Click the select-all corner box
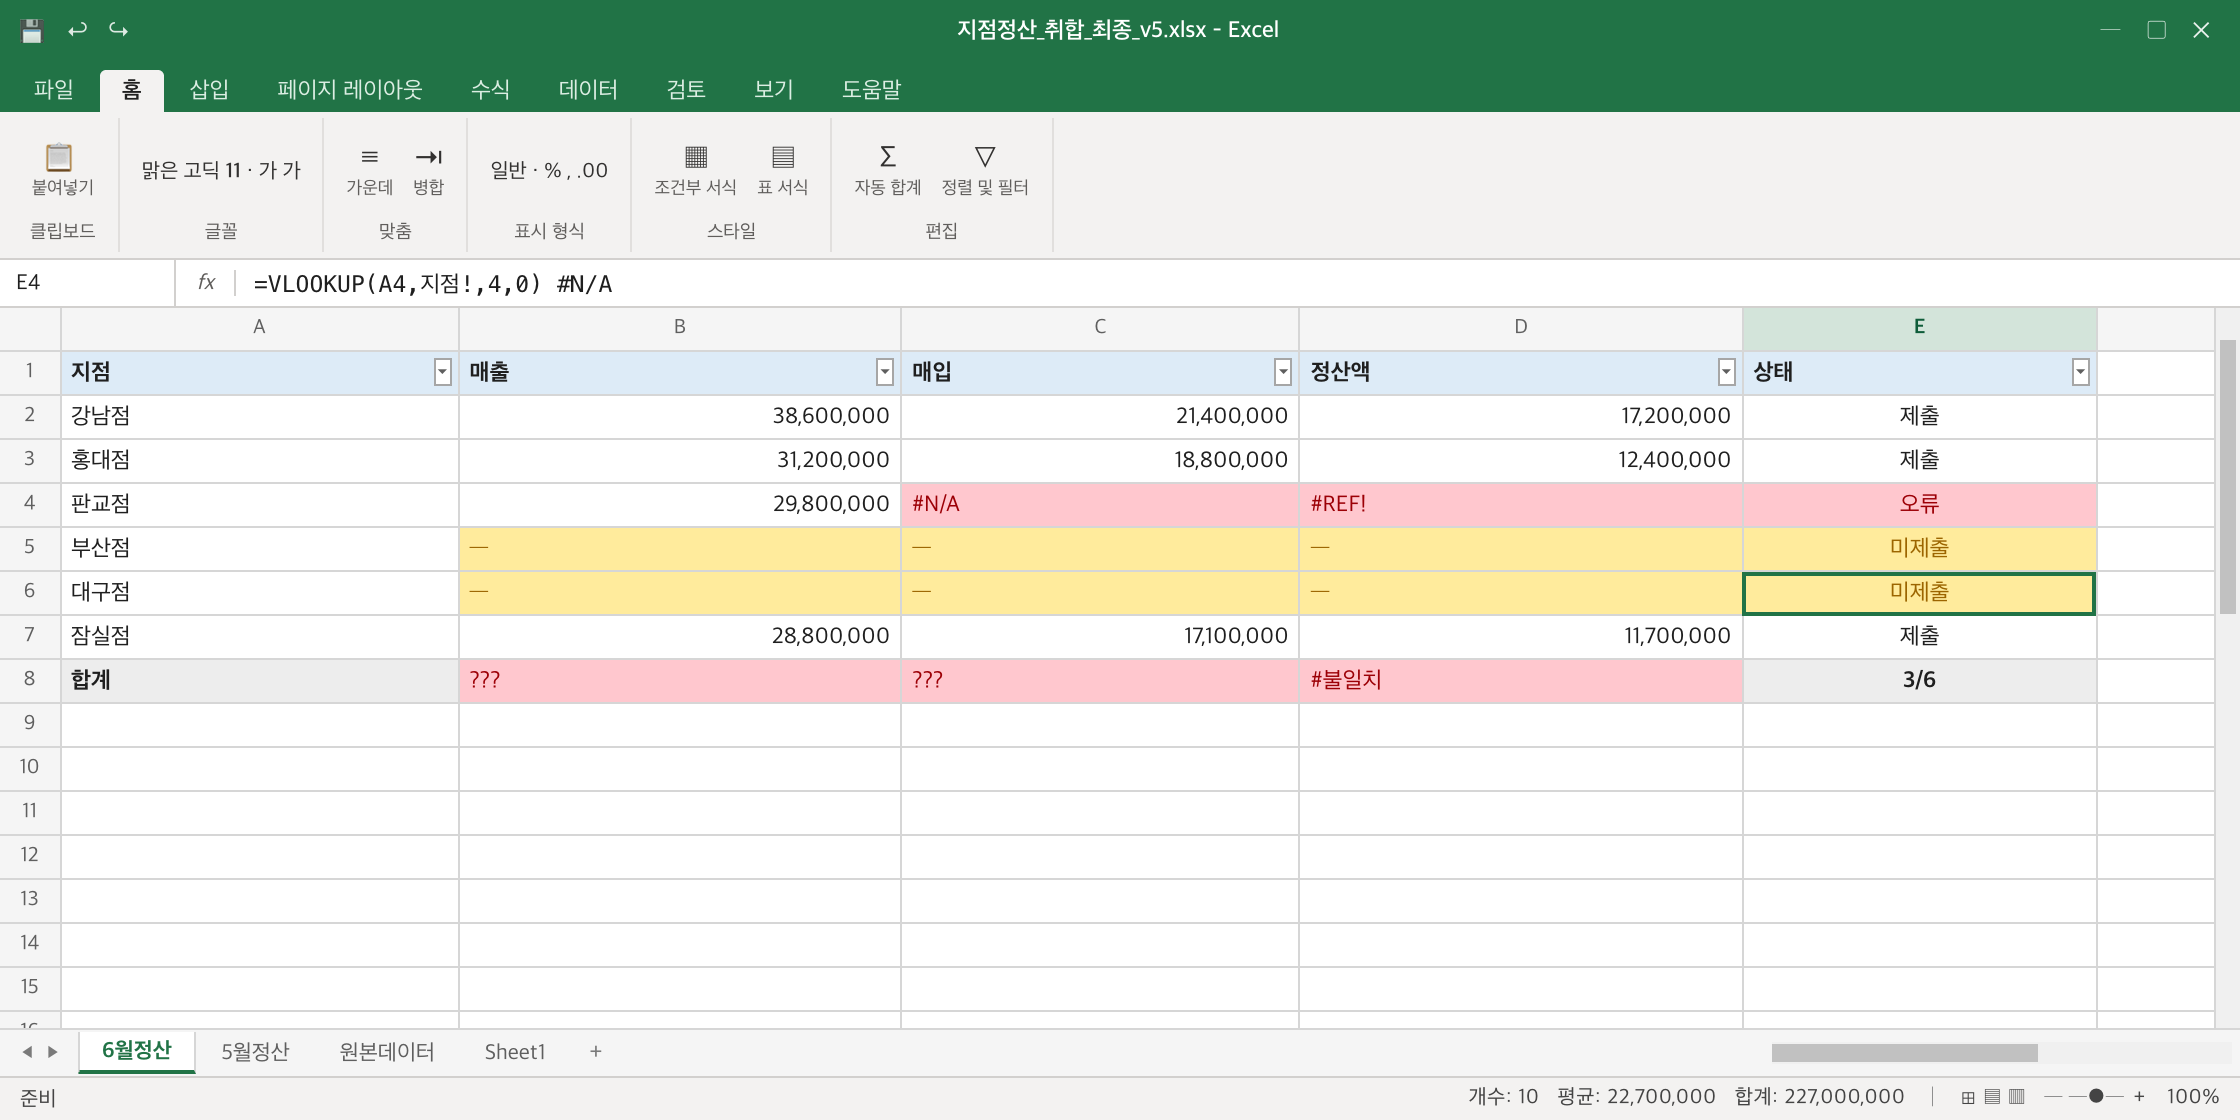Image resolution: width=2240 pixels, height=1120 pixels. pos(30,328)
